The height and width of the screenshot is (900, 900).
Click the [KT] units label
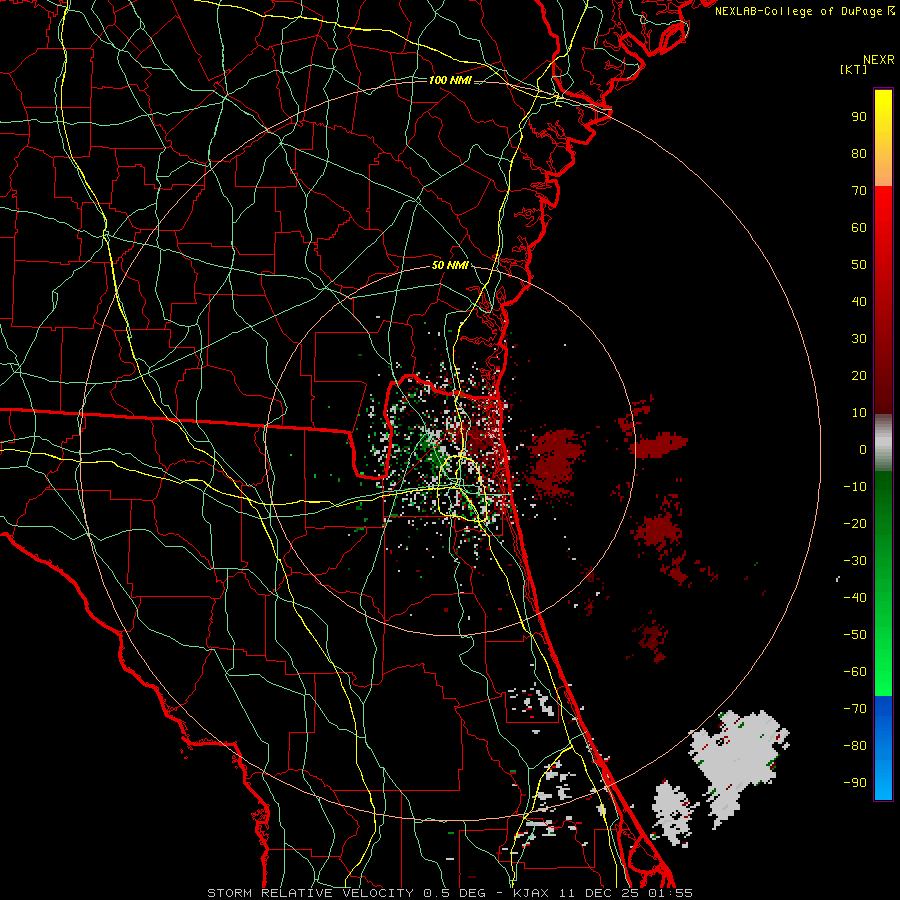pos(854,69)
